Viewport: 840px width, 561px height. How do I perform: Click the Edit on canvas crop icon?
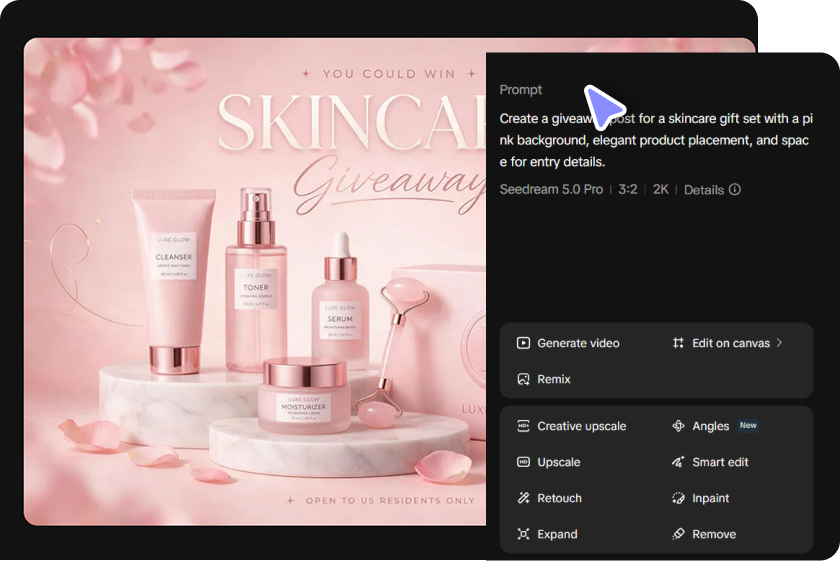pos(678,343)
